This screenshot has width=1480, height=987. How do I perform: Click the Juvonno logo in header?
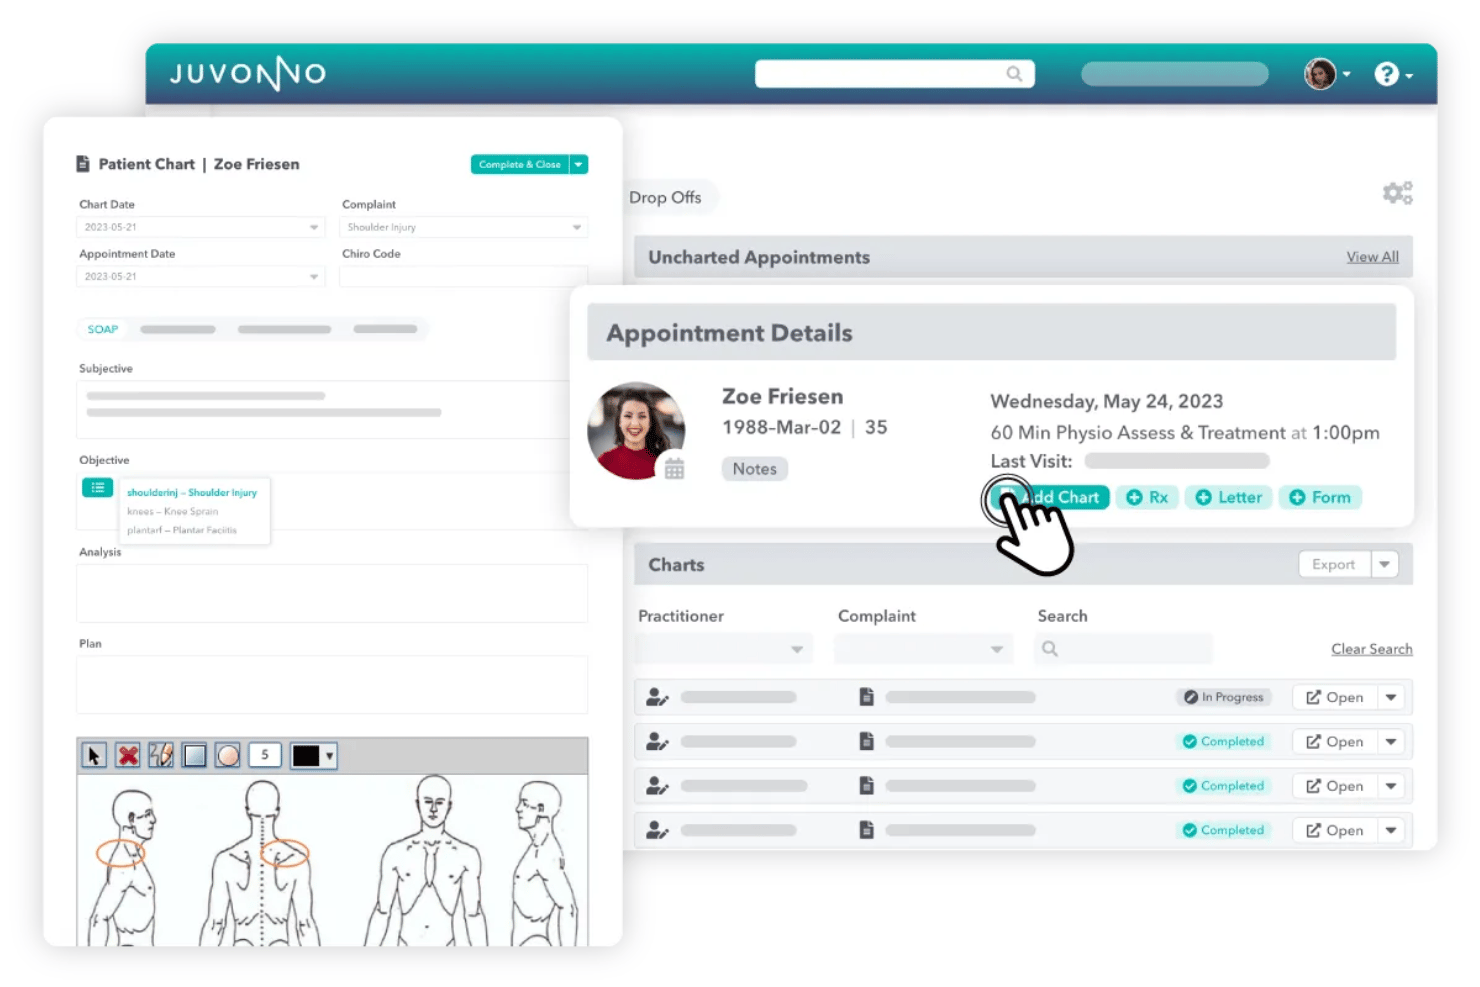tap(248, 74)
